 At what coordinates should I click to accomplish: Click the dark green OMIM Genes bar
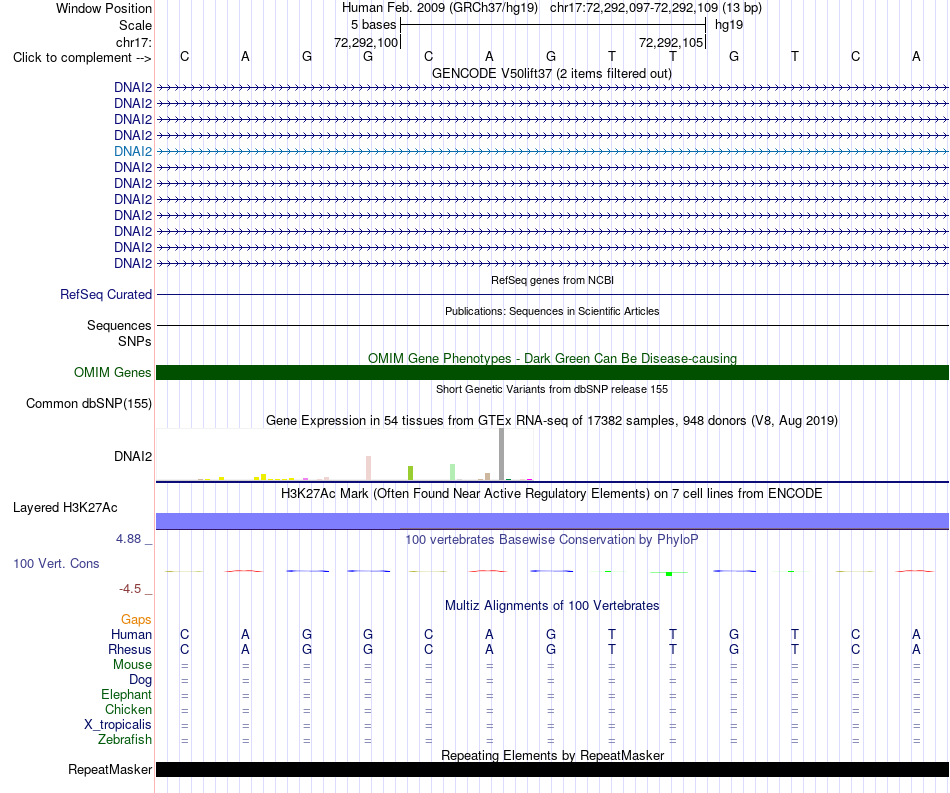[x=552, y=373]
